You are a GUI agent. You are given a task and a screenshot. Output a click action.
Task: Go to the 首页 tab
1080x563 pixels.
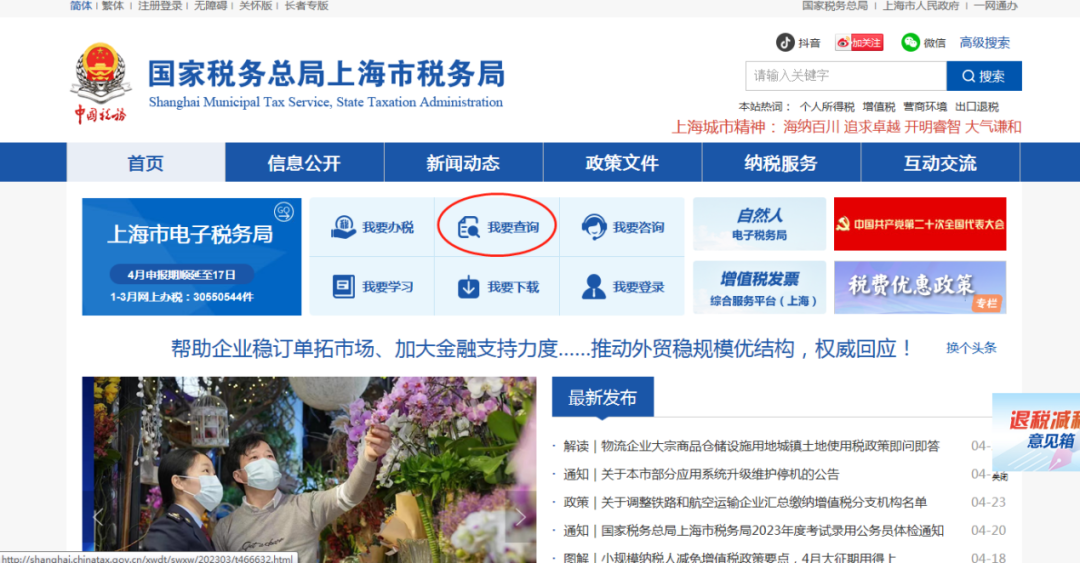[x=146, y=163]
